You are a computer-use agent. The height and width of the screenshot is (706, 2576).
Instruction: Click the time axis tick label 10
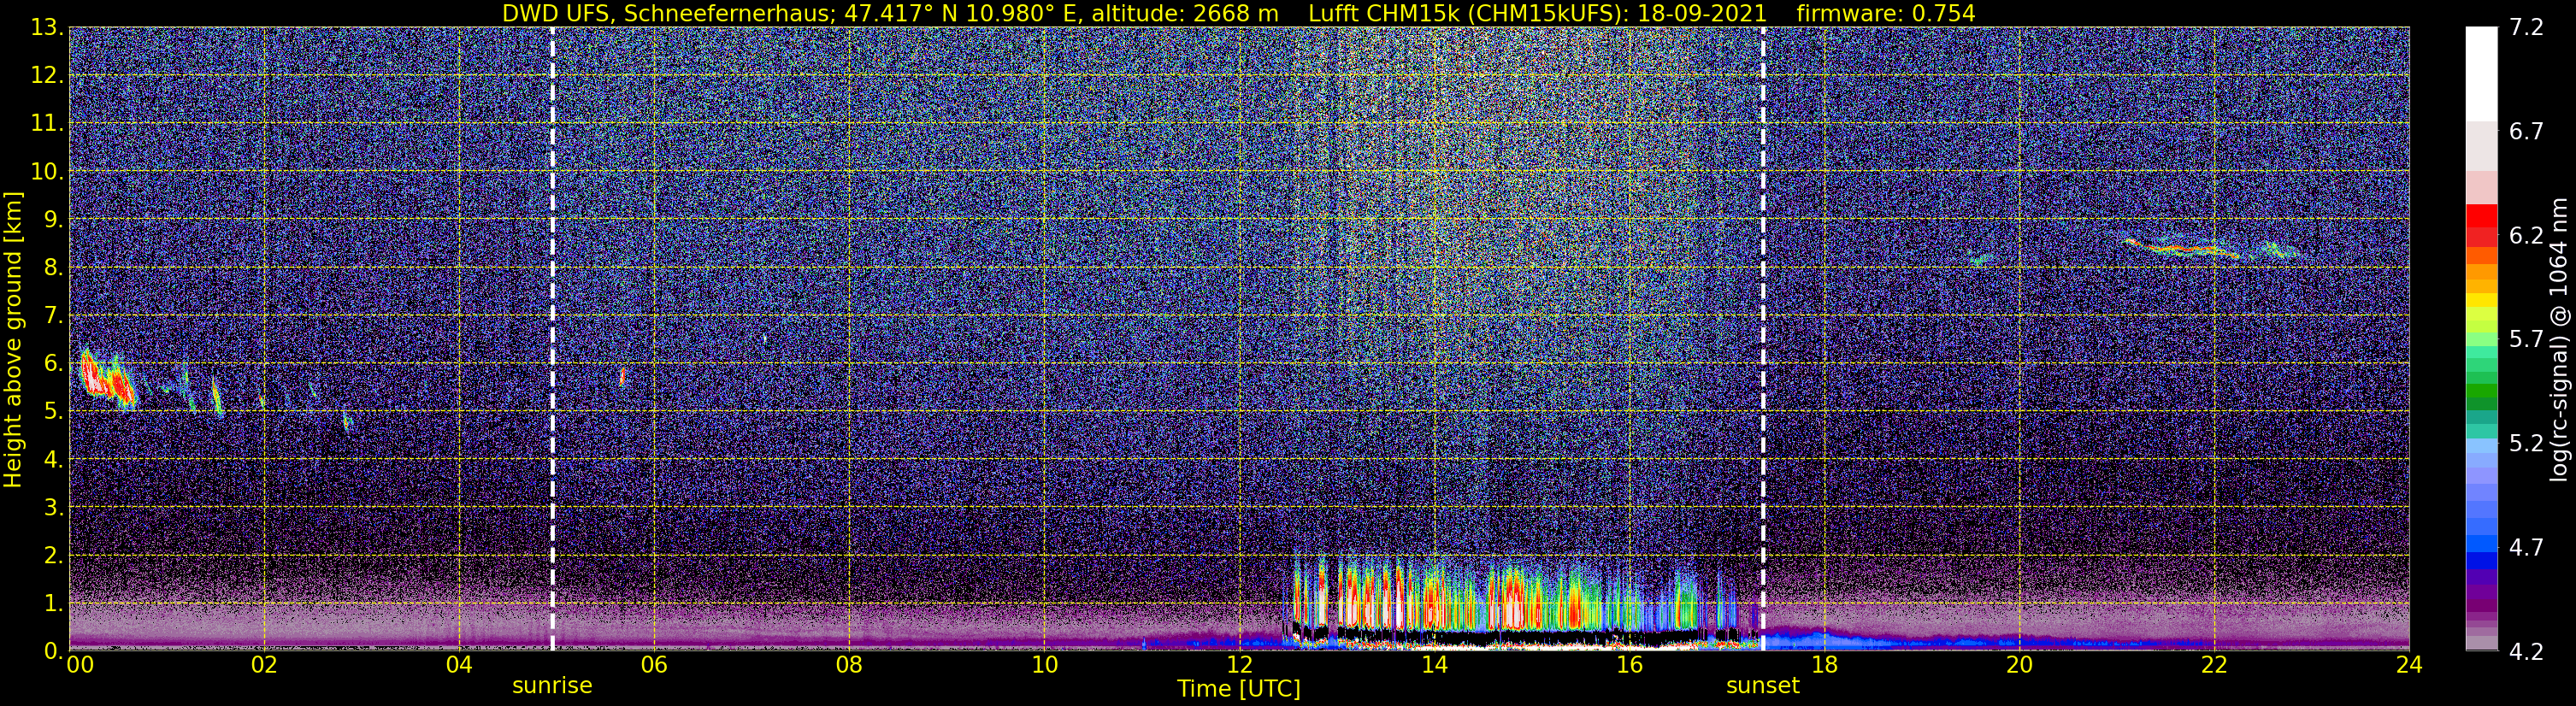pos(1044,665)
